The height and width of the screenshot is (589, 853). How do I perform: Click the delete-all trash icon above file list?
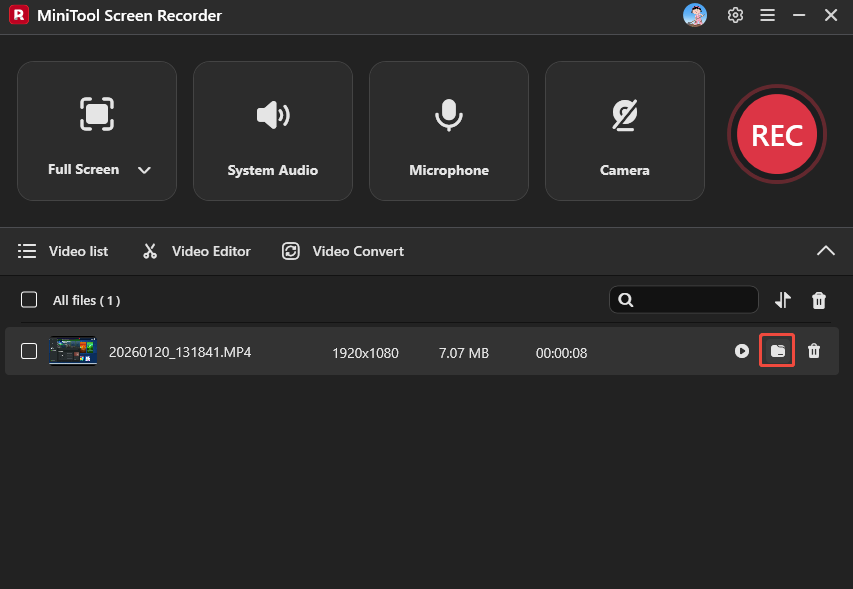coord(819,299)
